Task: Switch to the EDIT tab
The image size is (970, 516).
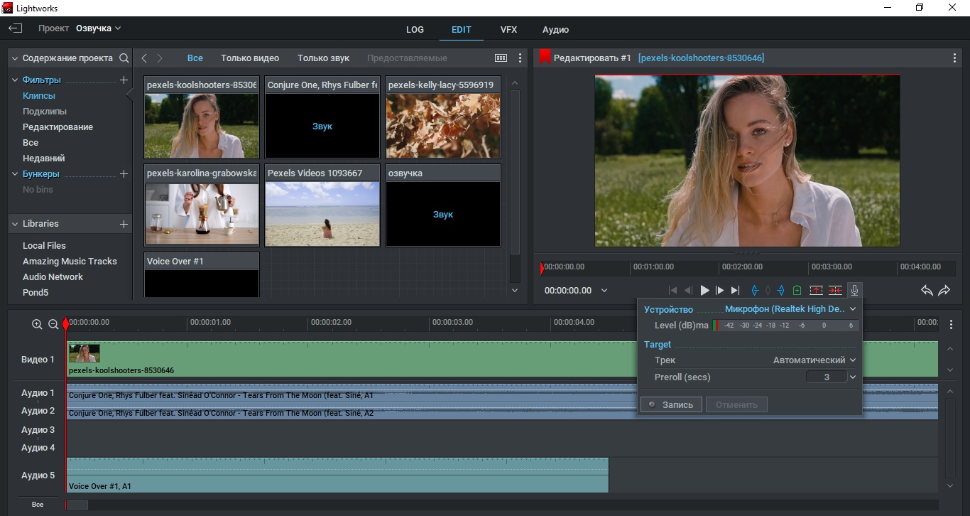Action: [461, 30]
